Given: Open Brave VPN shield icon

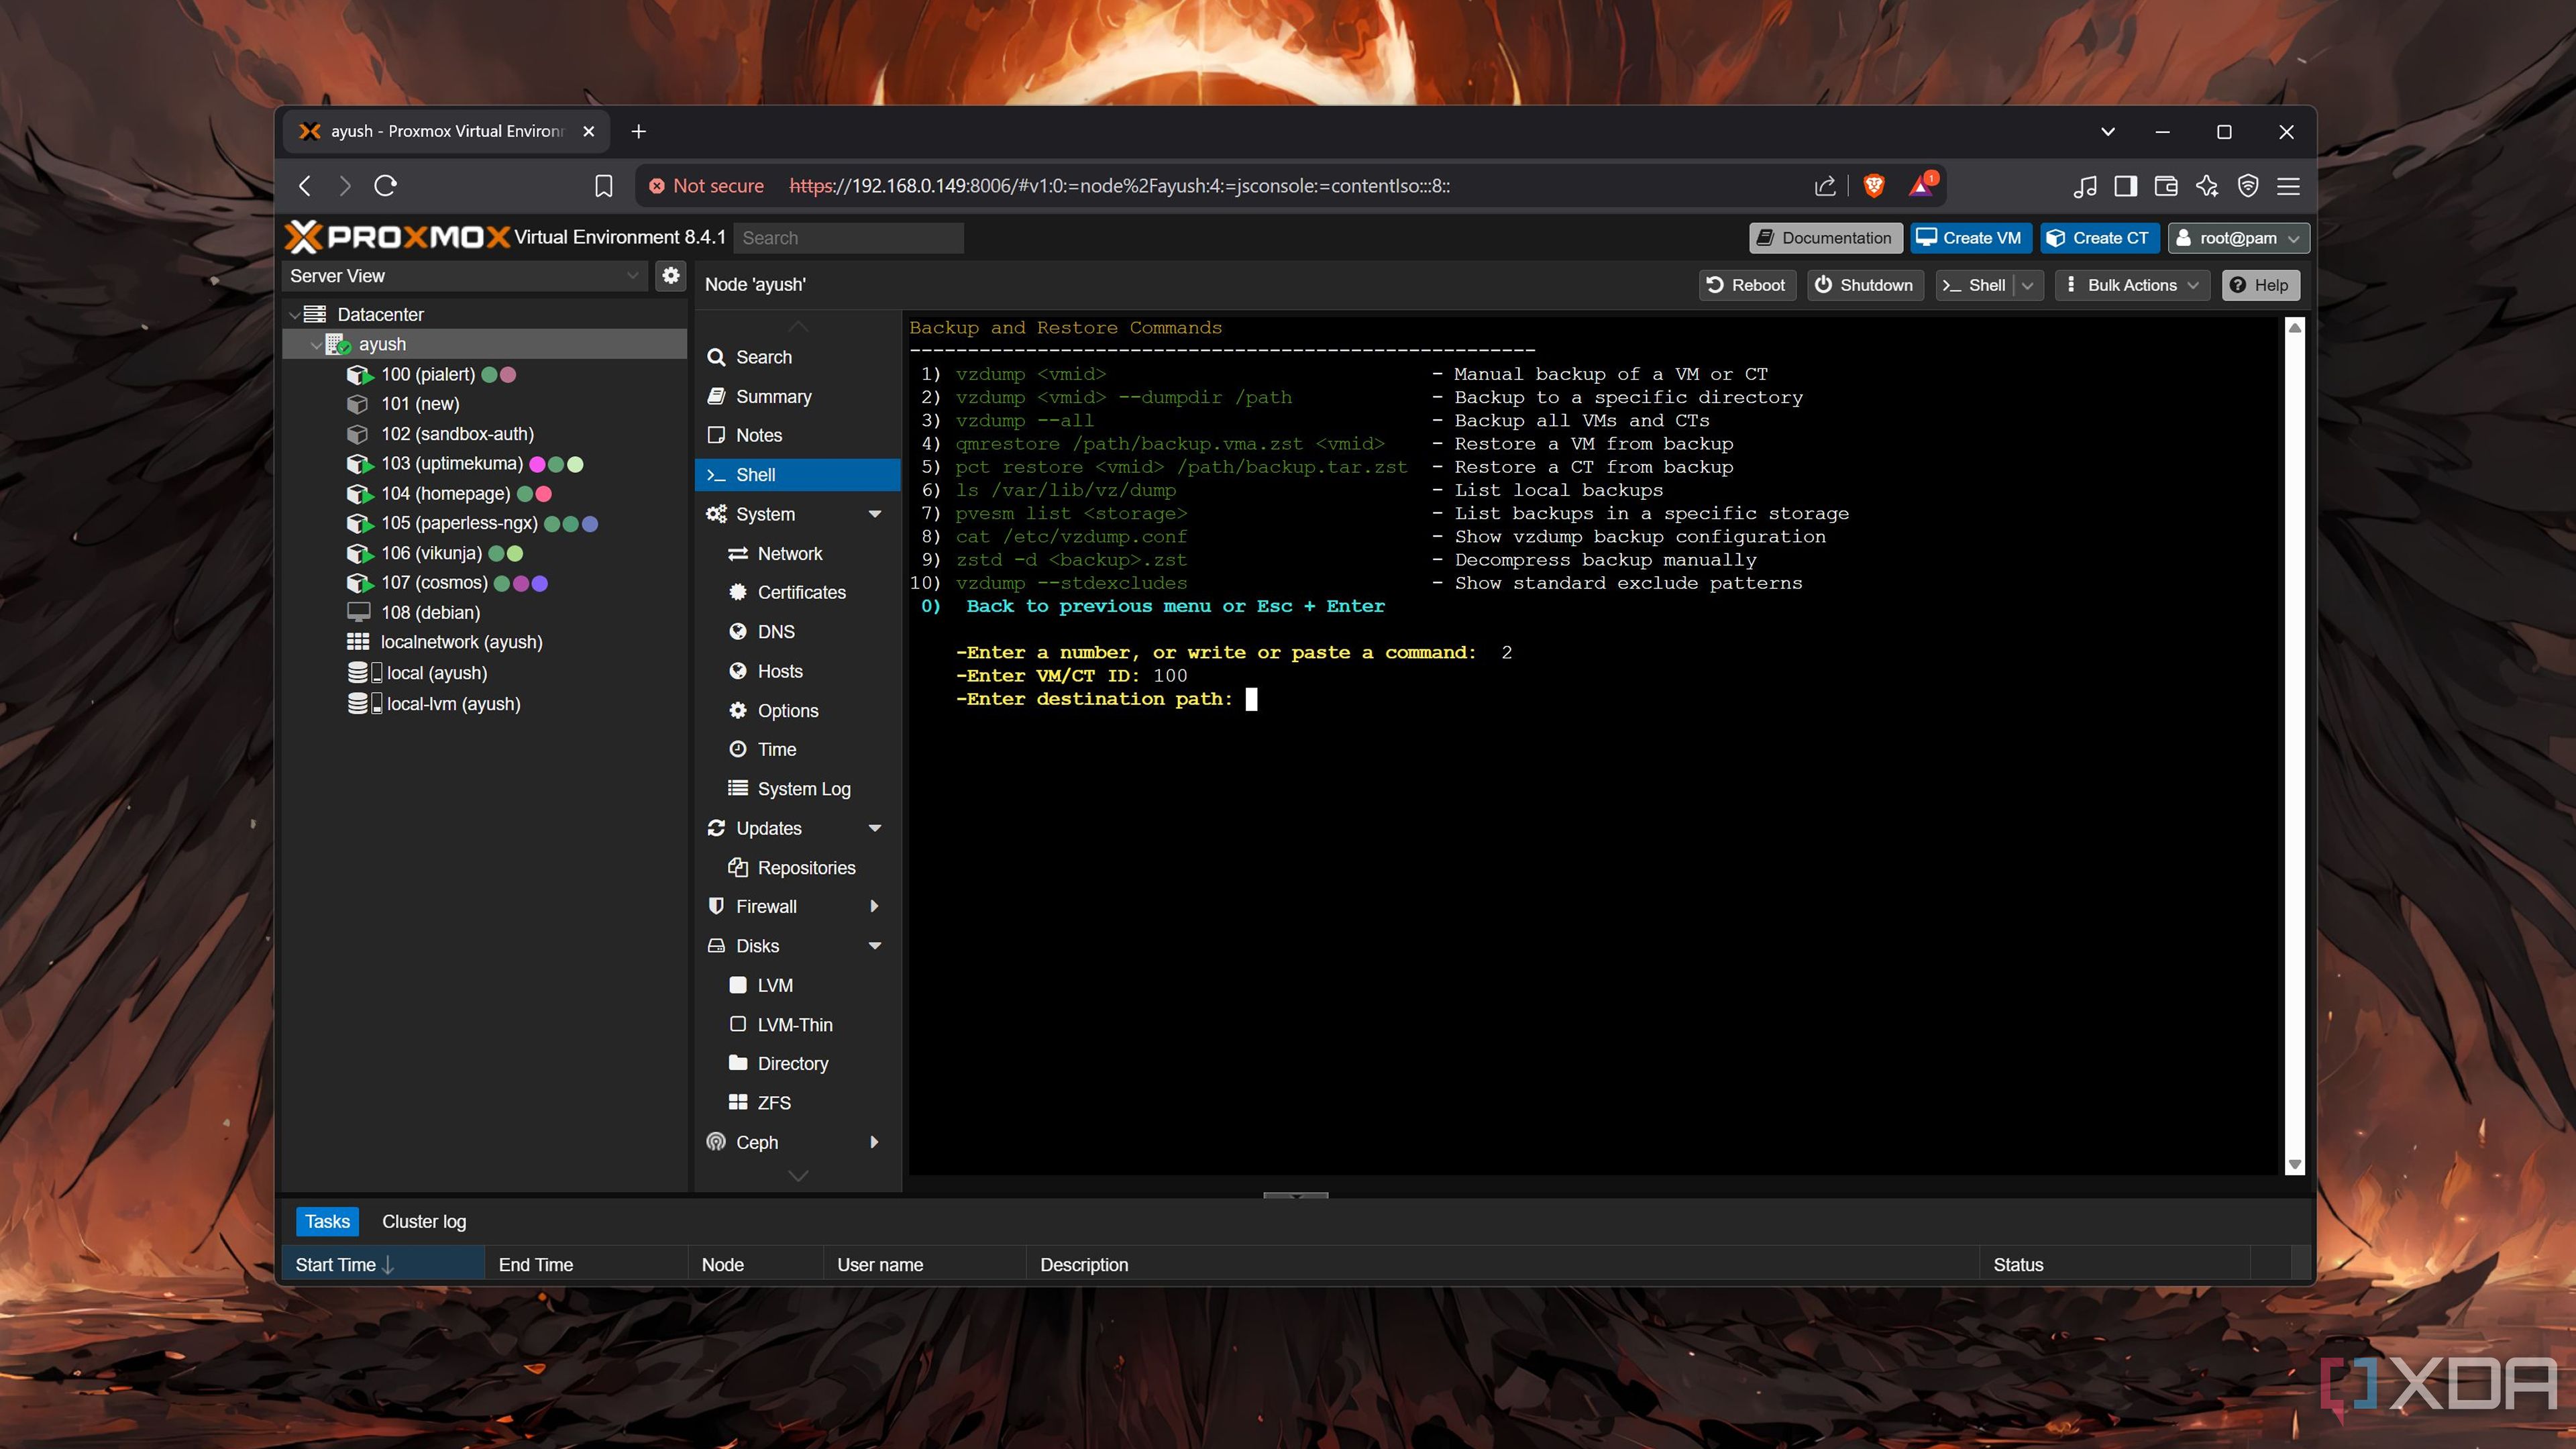Looking at the screenshot, I should coord(2248,186).
